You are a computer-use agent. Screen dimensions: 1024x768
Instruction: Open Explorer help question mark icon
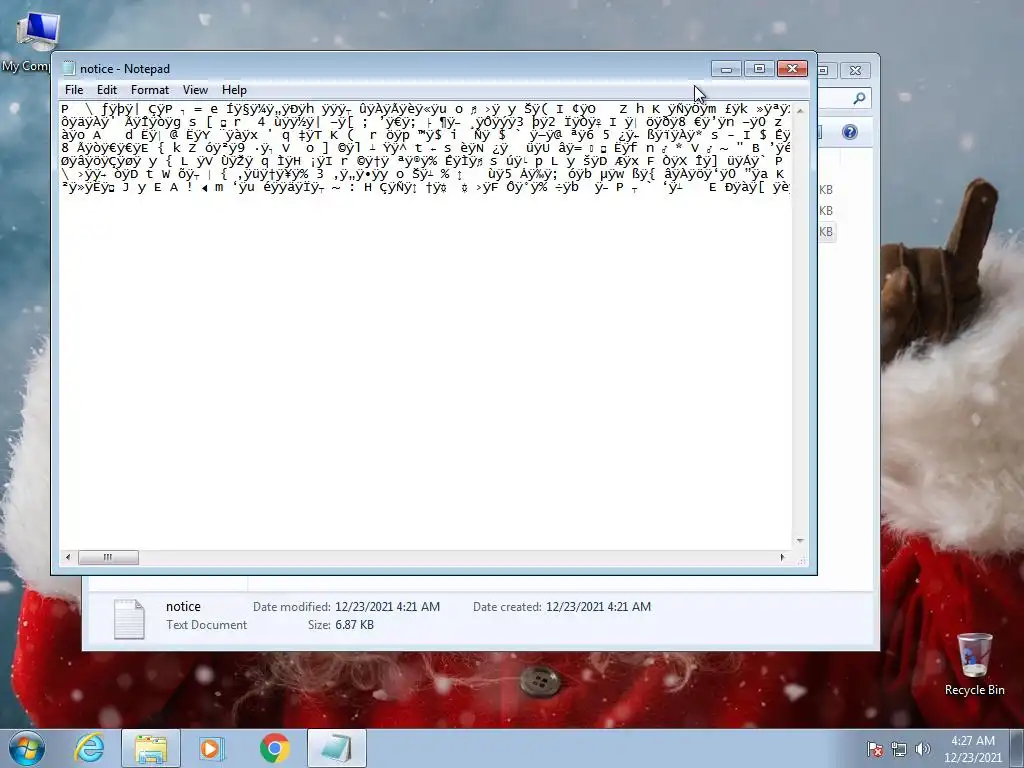850,133
